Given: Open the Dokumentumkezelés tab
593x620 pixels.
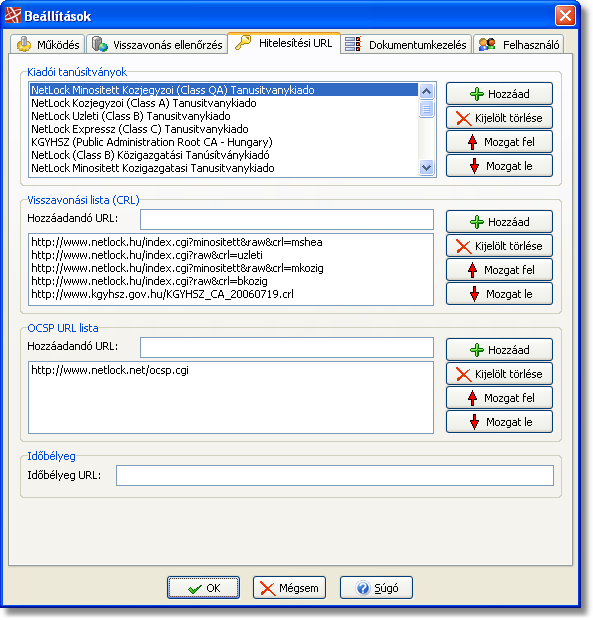Looking at the screenshot, I should click(x=406, y=44).
